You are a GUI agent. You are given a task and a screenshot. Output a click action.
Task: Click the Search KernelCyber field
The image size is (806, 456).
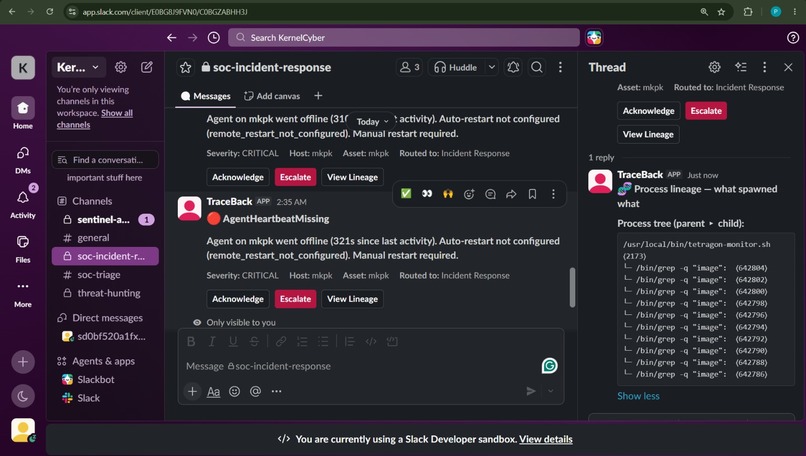click(x=404, y=38)
